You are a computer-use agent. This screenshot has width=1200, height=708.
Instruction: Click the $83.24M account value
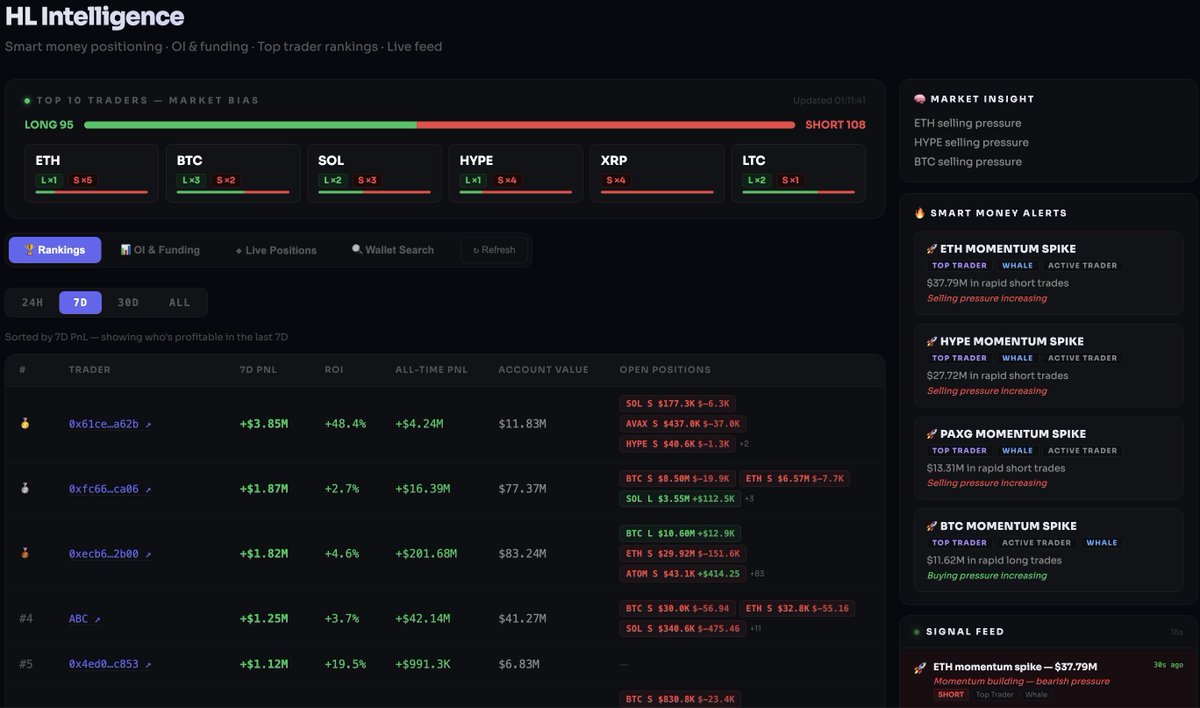pyautogui.click(x=523, y=554)
